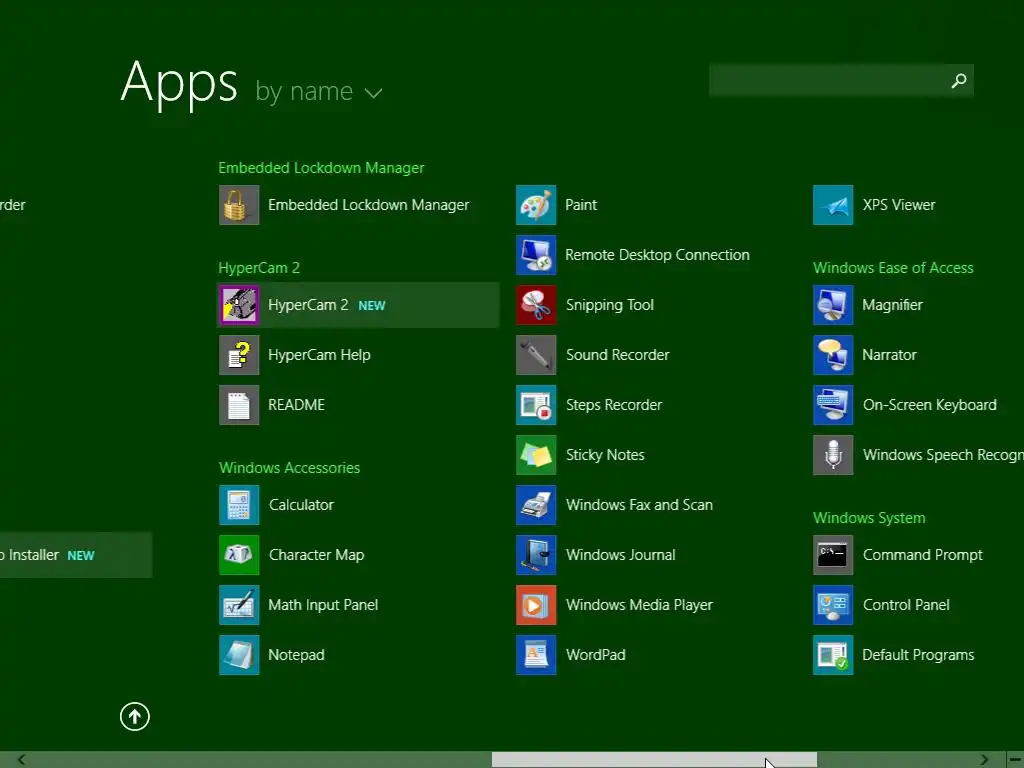Click the 'Windows Journal' label
Image resolution: width=1024 pixels, height=768 pixels.
[620, 555]
